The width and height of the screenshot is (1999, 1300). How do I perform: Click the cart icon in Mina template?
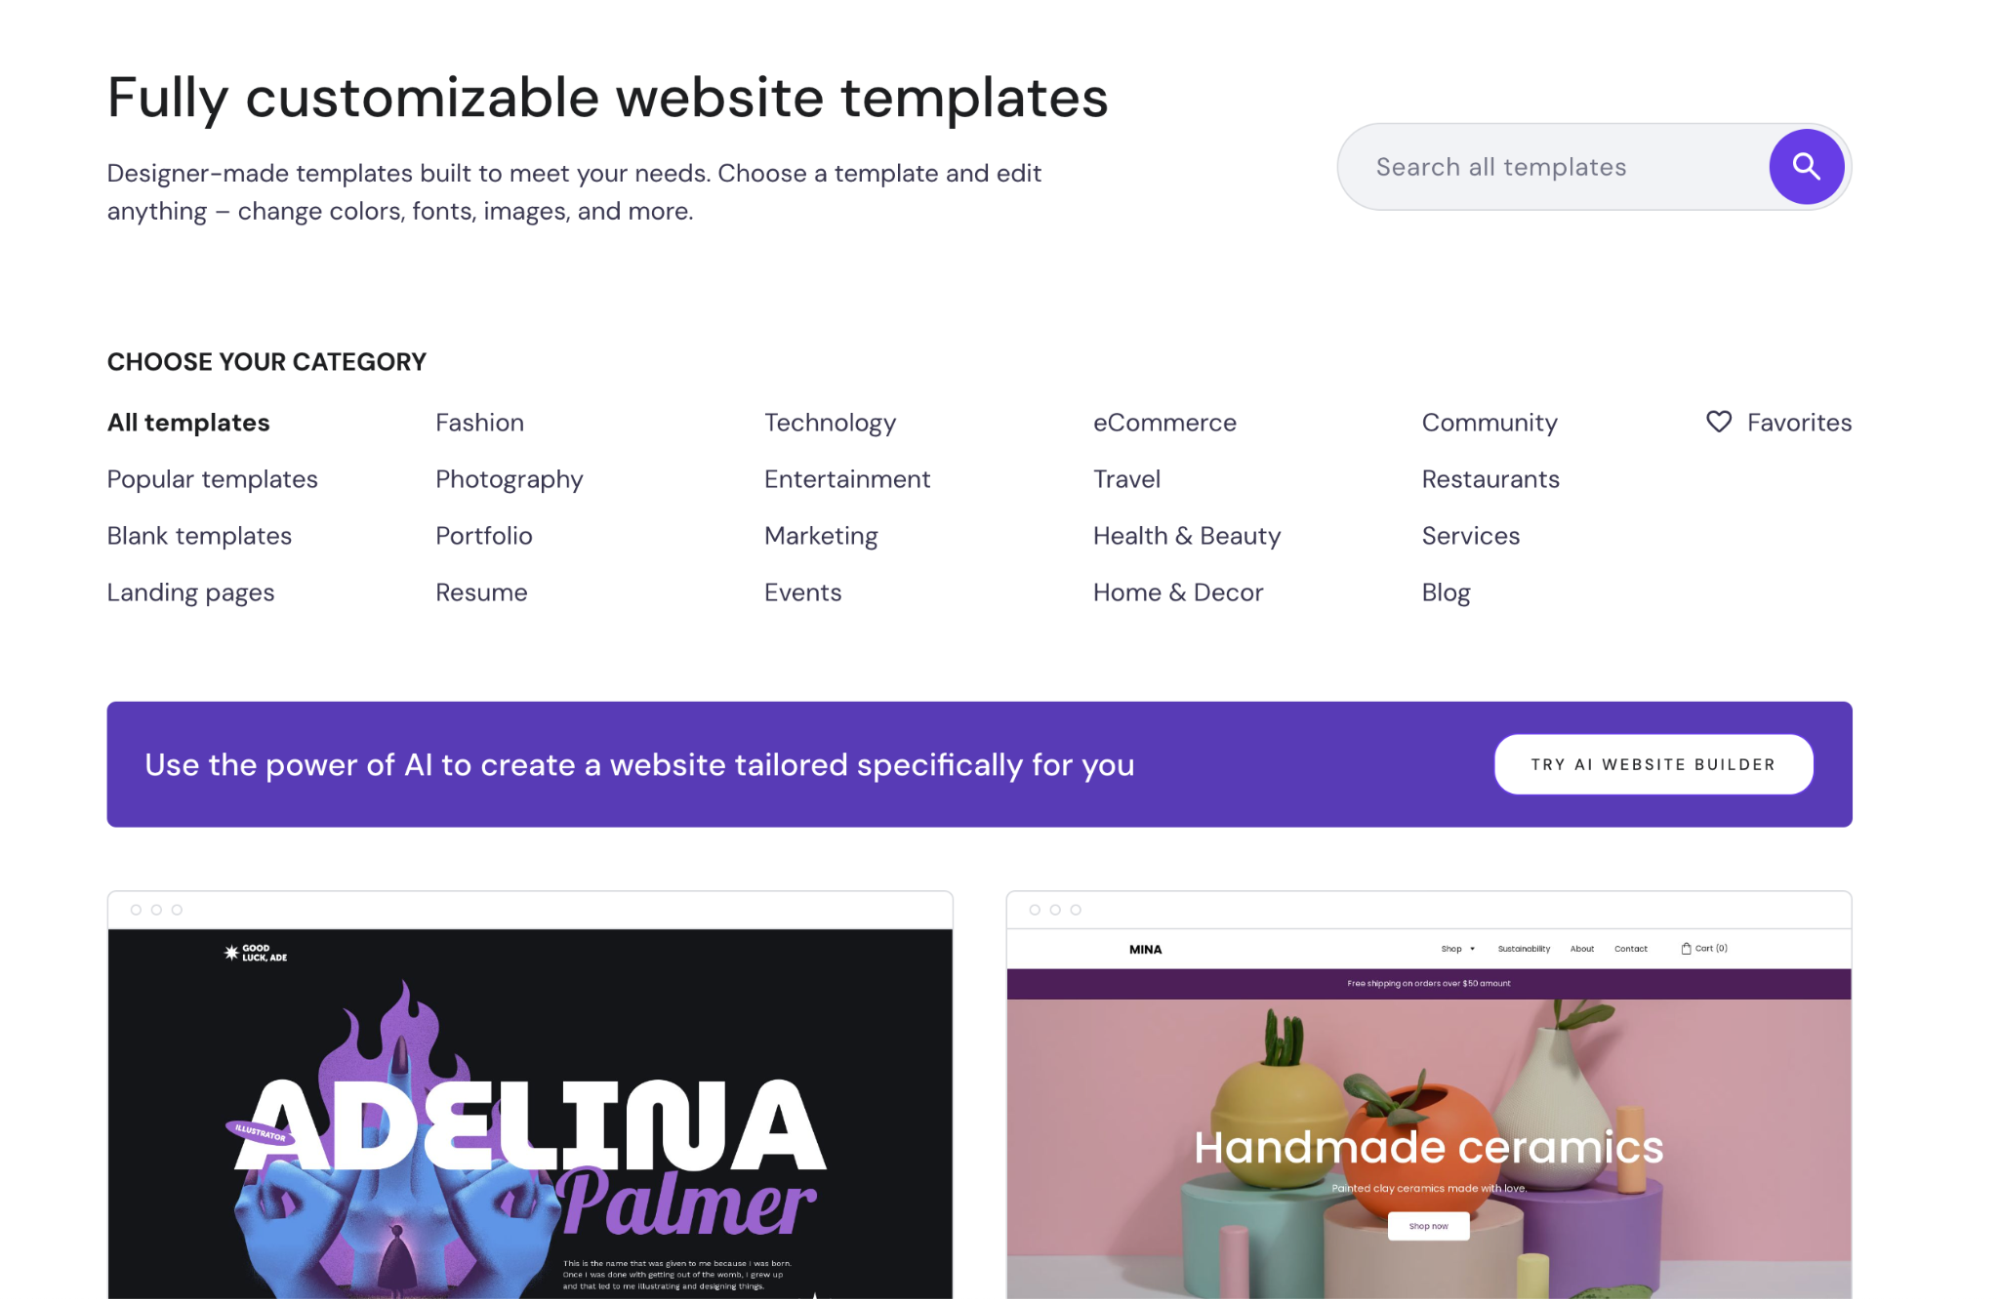tap(1686, 948)
